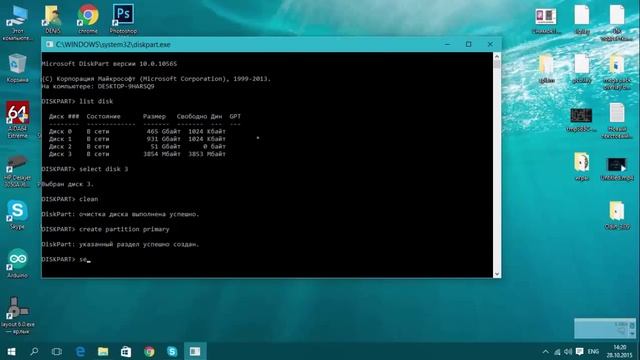Open the Untitled.mp4 video file on the desktop

click(x=617, y=169)
